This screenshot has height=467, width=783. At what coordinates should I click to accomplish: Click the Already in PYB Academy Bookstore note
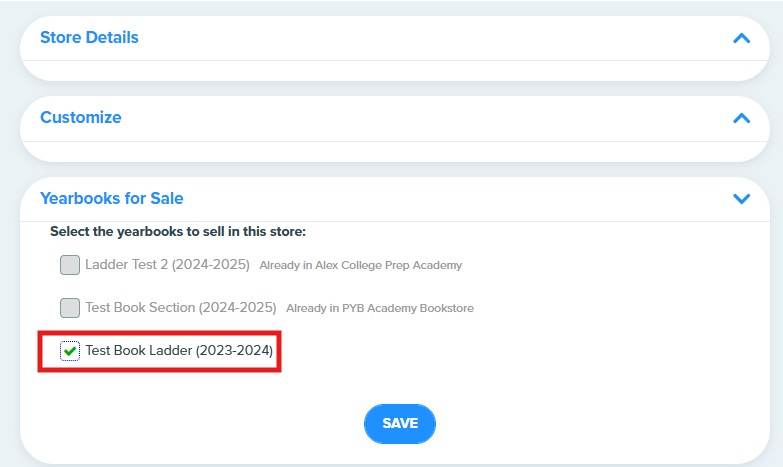380,308
